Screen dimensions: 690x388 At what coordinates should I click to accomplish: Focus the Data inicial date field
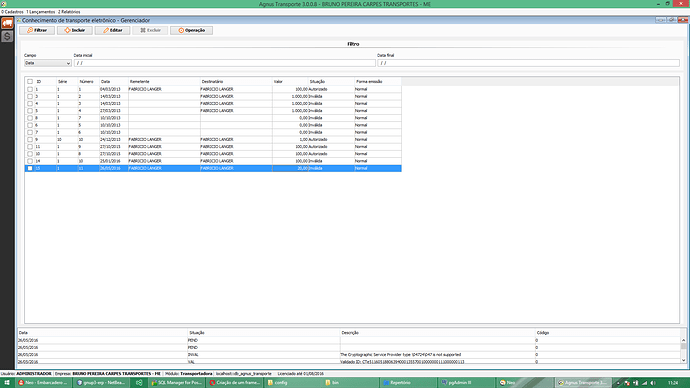point(224,63)
